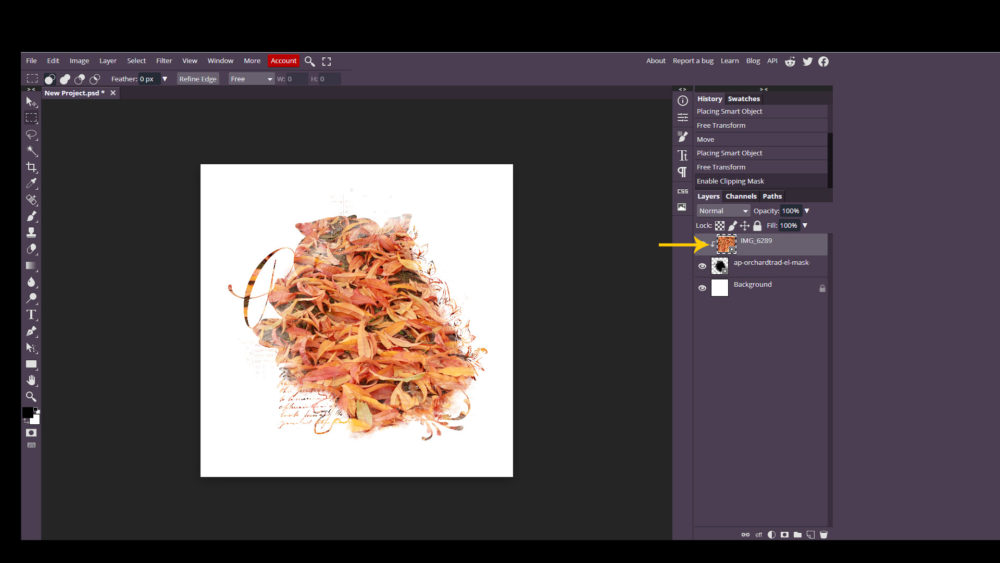
Task: Click the Refine Edge button
Action: [x=198, y=79]
